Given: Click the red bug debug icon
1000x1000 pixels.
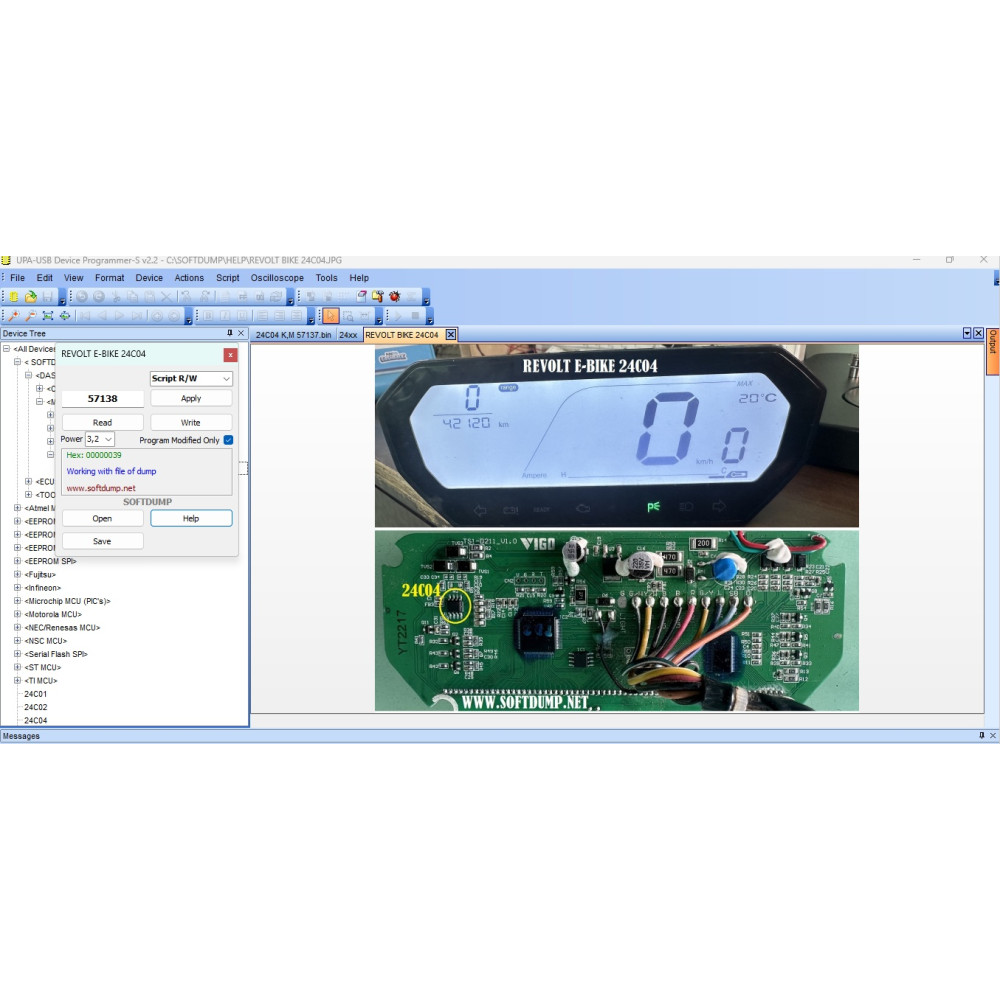Looking at the screenshot, I should point(395,297).
